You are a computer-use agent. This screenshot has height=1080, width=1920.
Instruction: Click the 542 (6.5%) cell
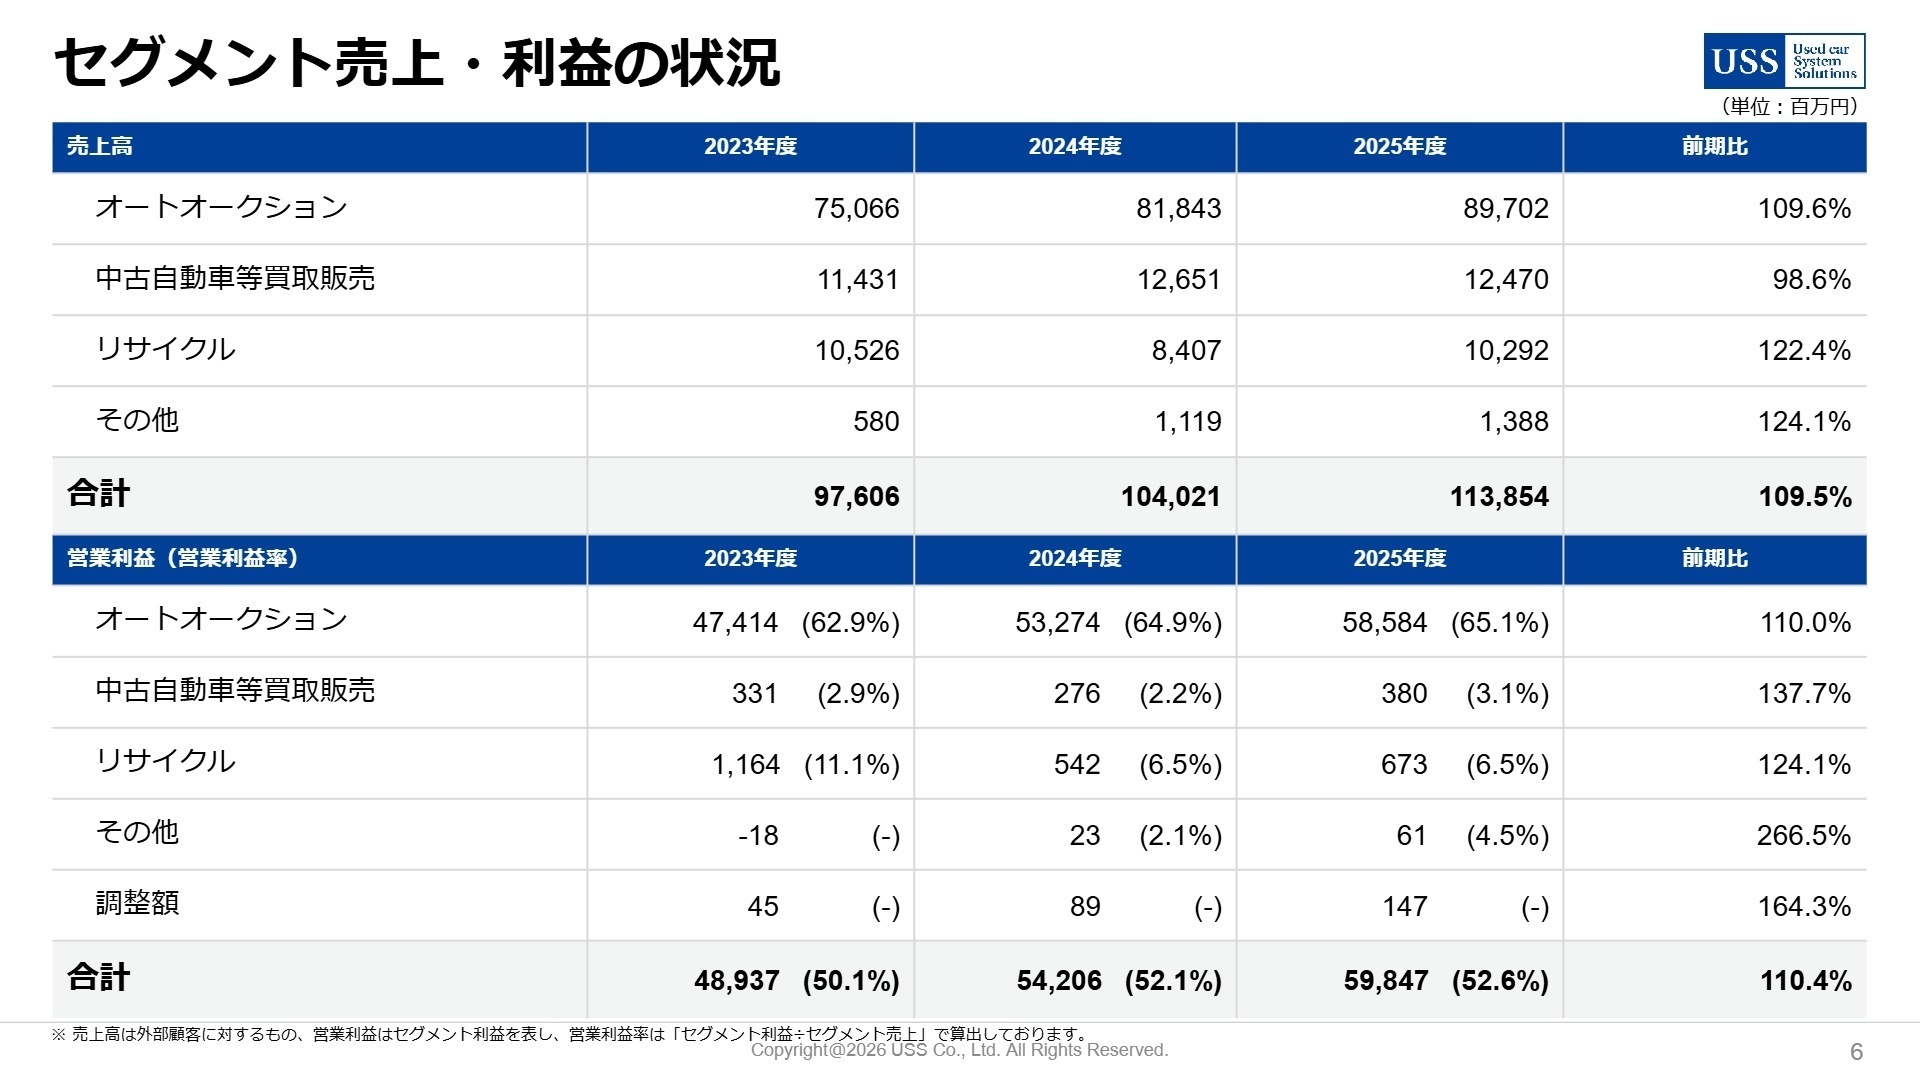[1138, 764]
